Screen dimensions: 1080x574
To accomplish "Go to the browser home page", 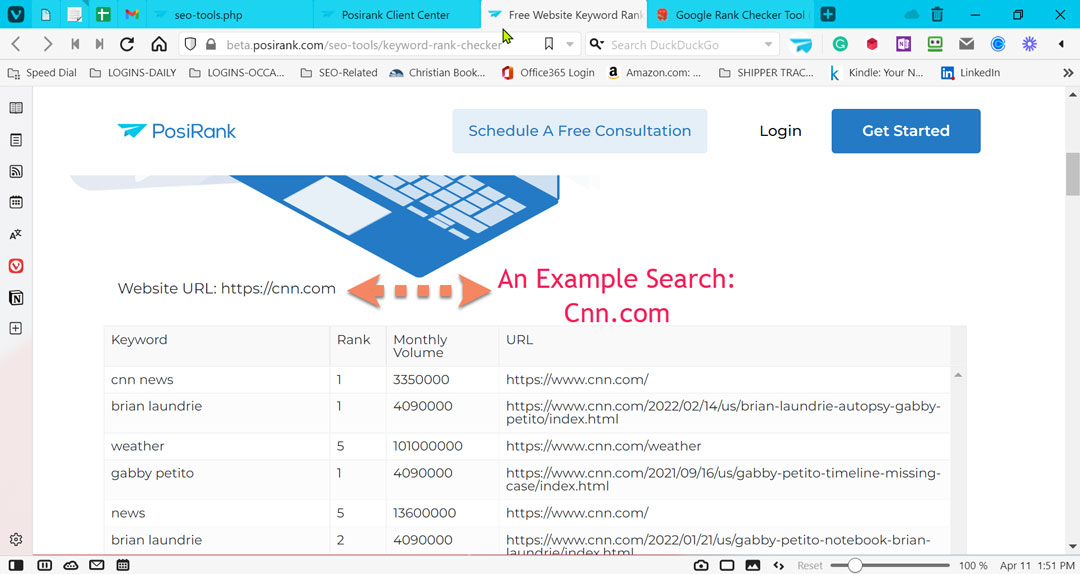I will (x=159, y=44).
